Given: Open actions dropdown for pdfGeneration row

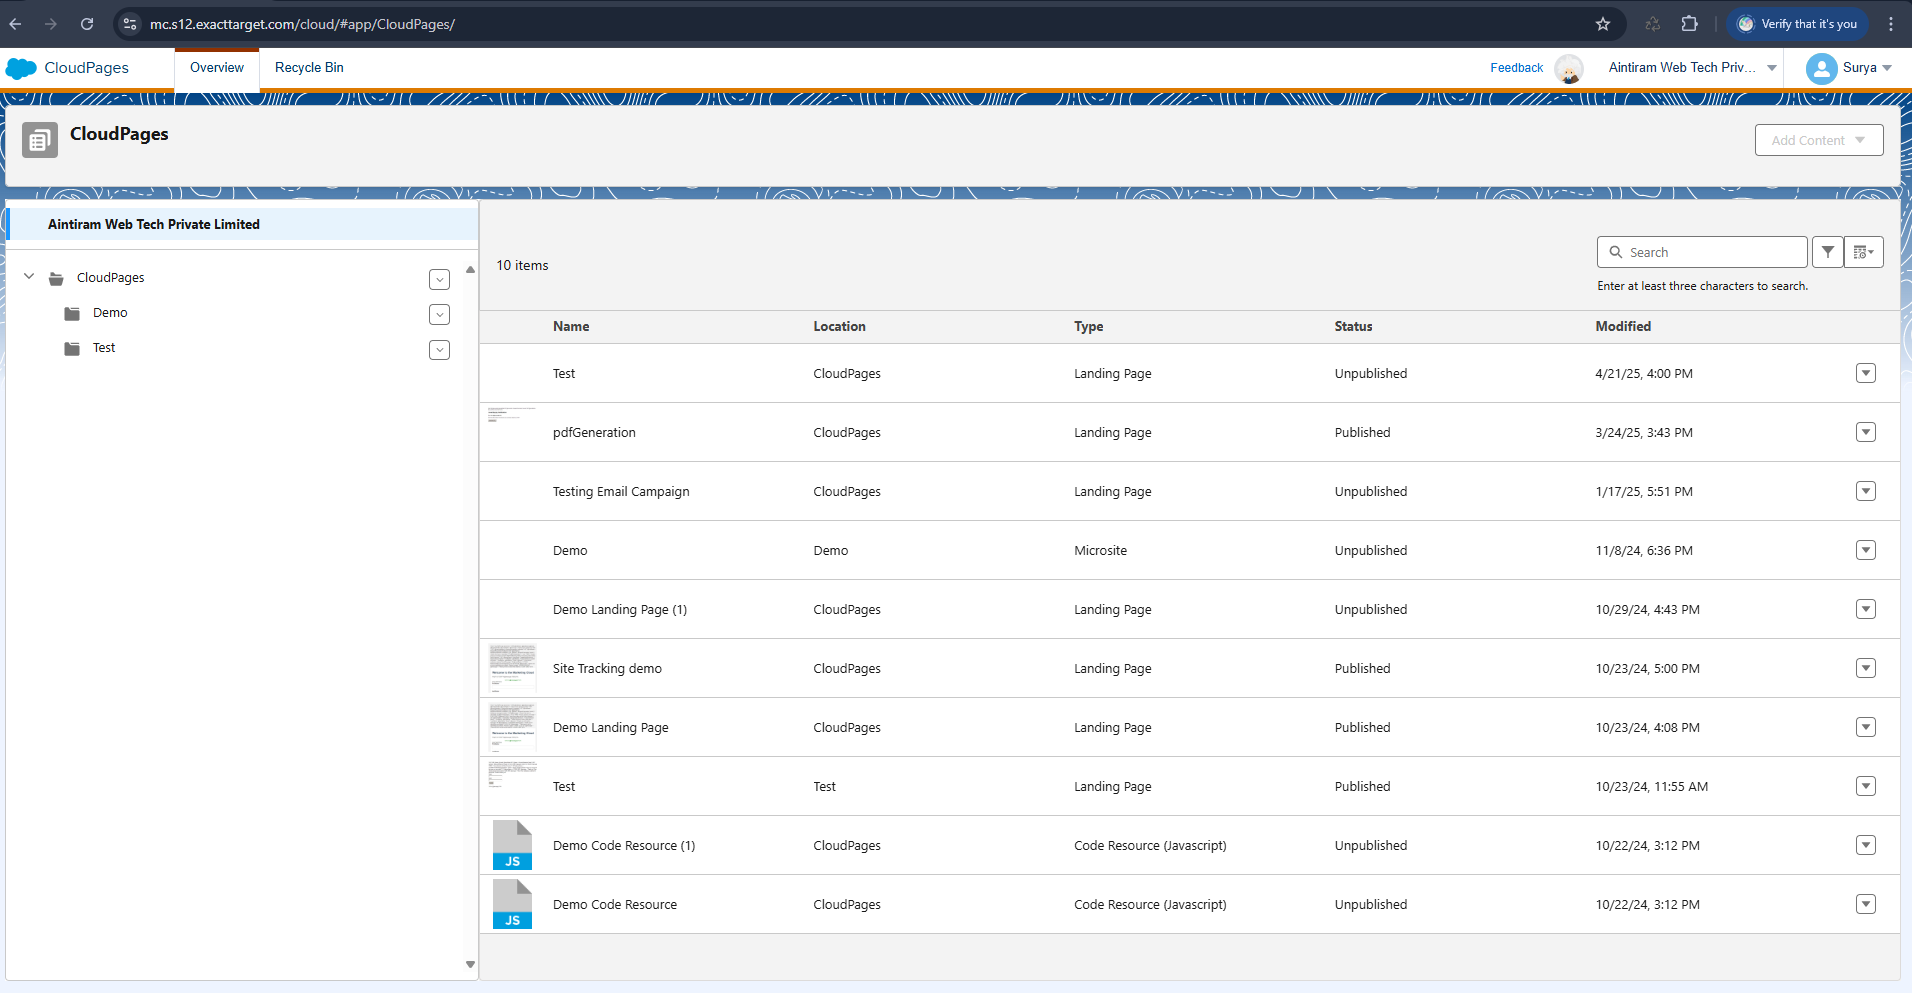Looking at the screenshot, I should [1865, 432].
